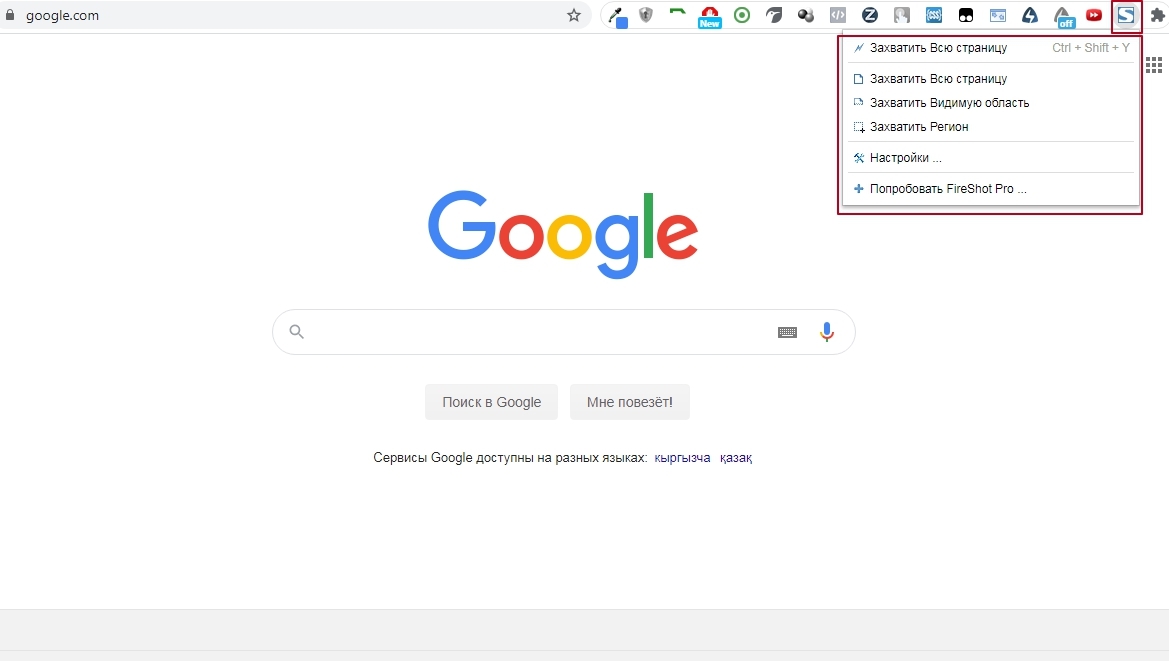View site info via the lock icon
This screenshot has height=661, width=1169.
coord(10,15)
